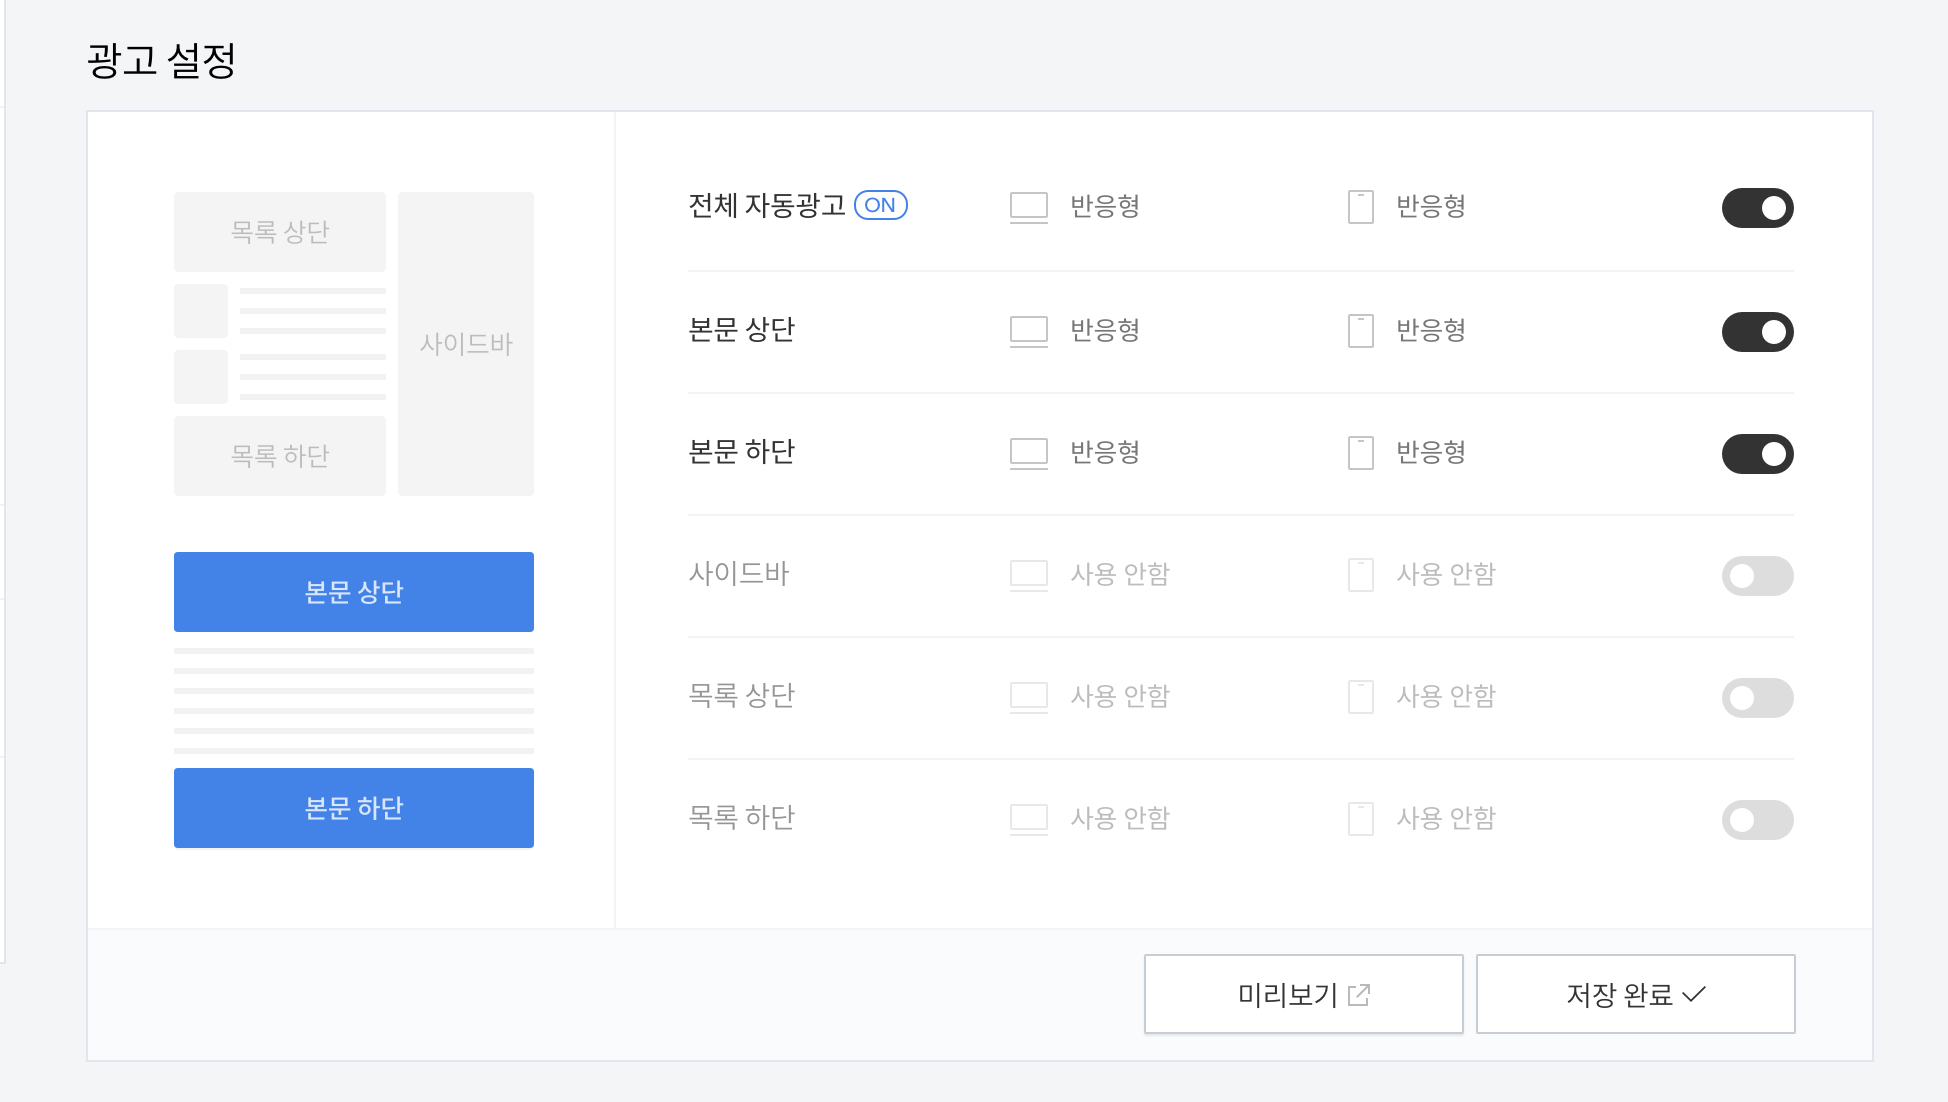This screenshot has width=1948, height=1102.
Task: Click desktop monitor icon in 전체 자동광고 row
Action: pyautogui.click(x=1028, y=207)
